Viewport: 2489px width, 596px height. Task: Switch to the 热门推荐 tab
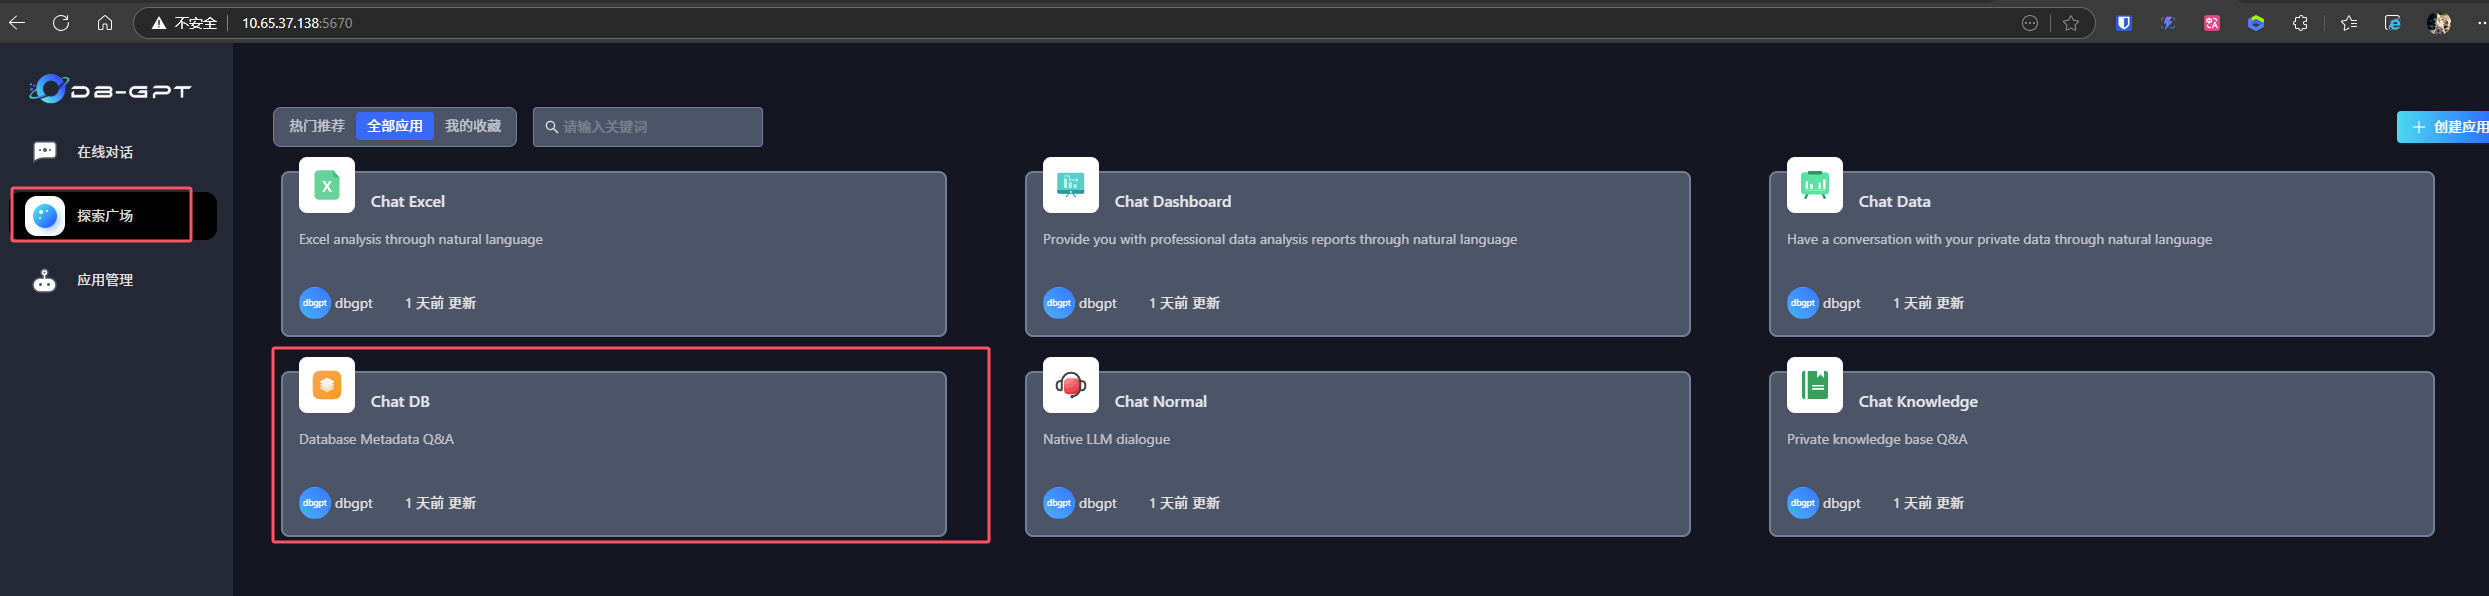pos(317,126)
